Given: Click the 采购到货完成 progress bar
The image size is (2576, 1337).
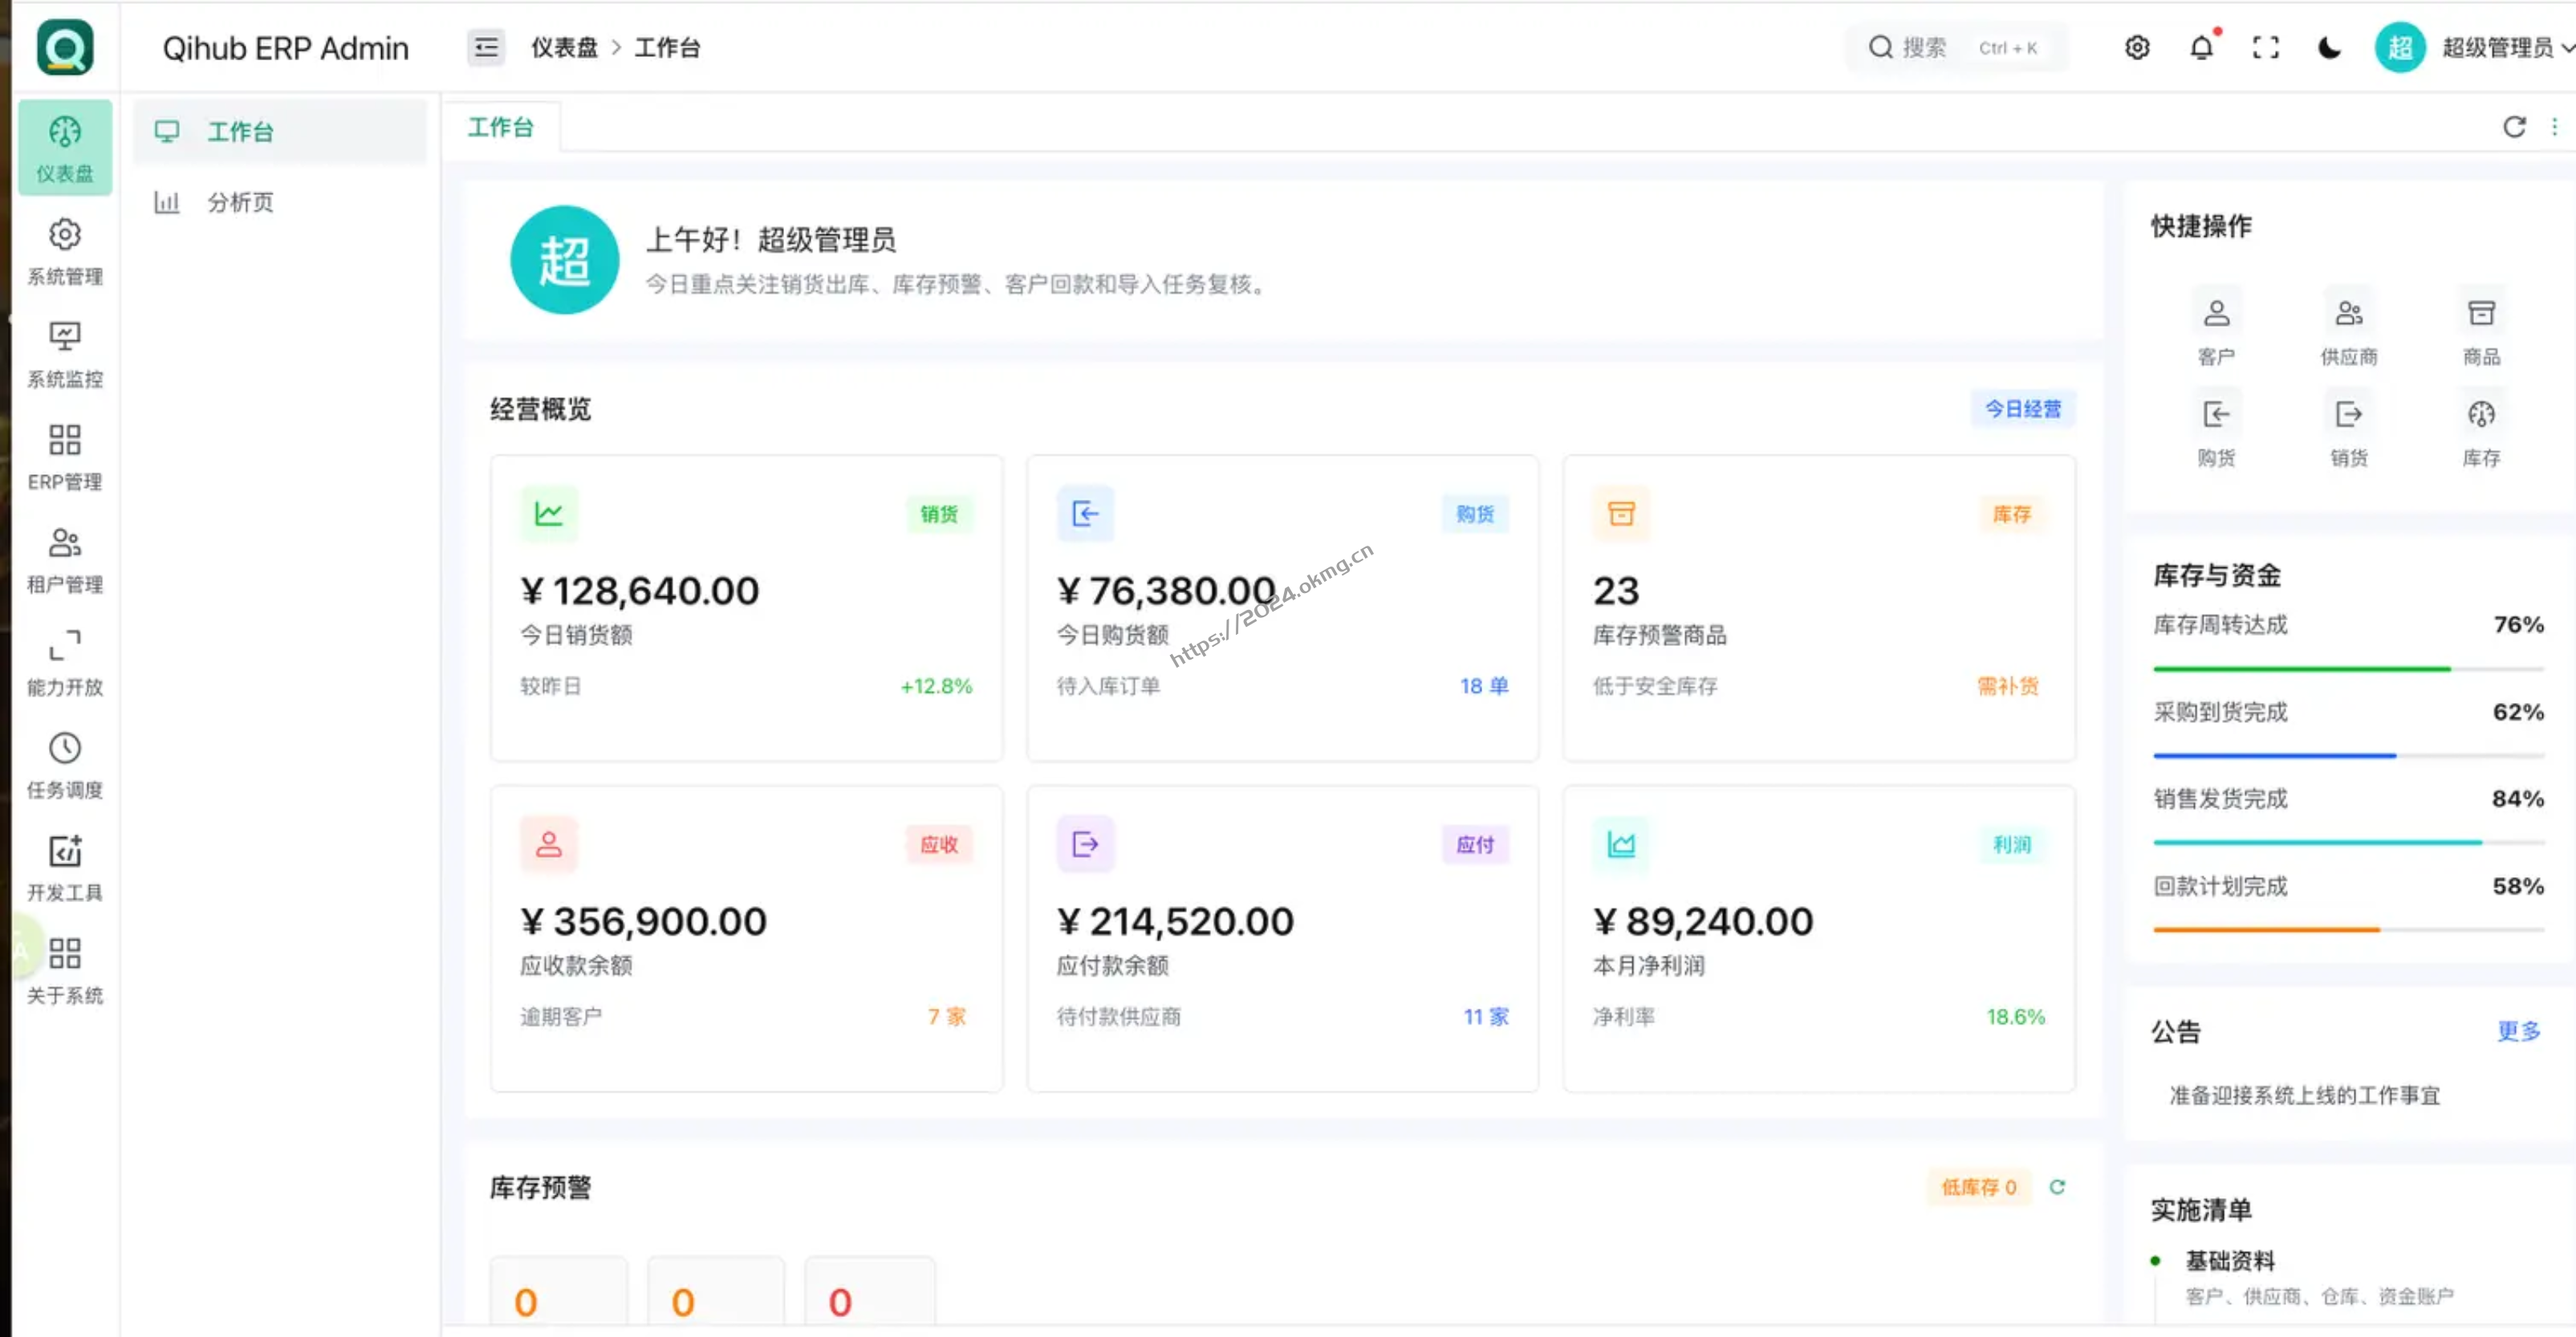Looking at the screenshot, I should click(x=2348, y=755).
